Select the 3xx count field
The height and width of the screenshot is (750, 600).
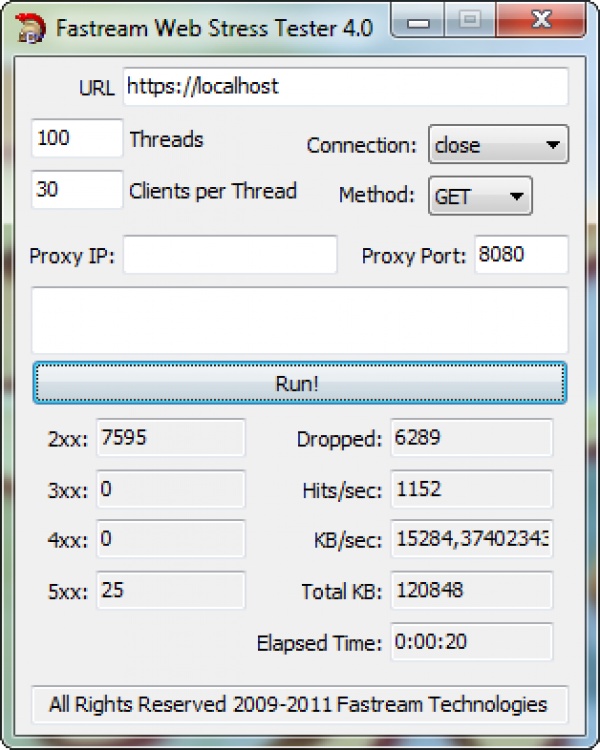pos(171,489)
